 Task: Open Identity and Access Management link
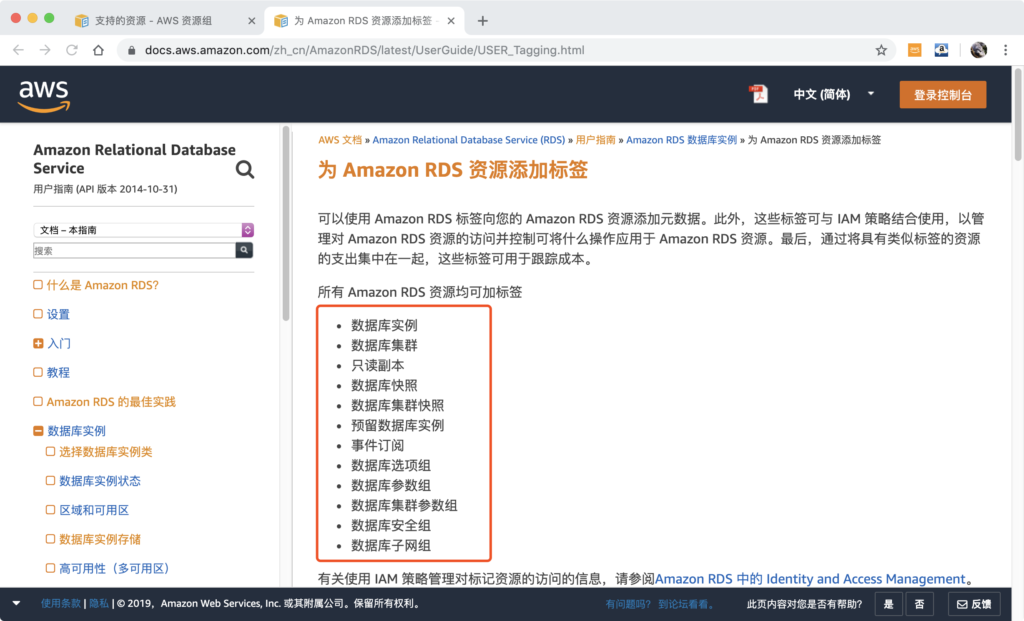point(810,579)
